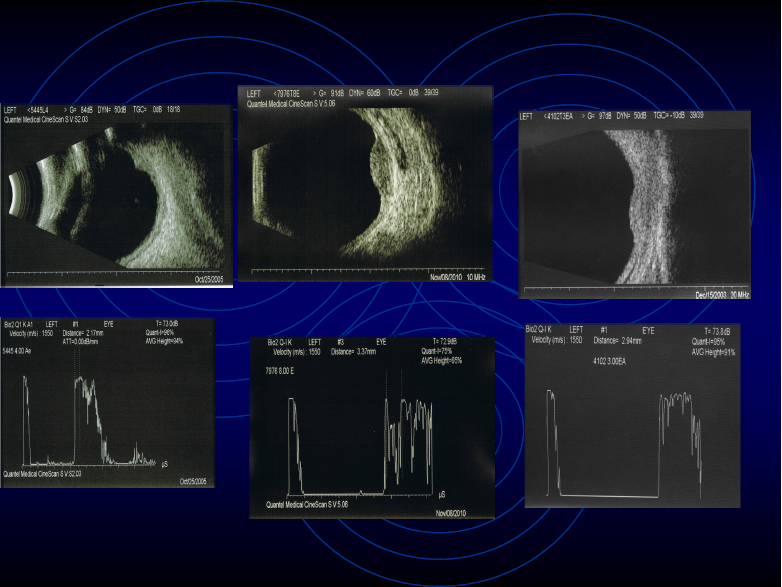The width and height of the screenshot is (782, 587).
Task: Click the '<5445L4' ID text
Action: (x=38, y=110)
